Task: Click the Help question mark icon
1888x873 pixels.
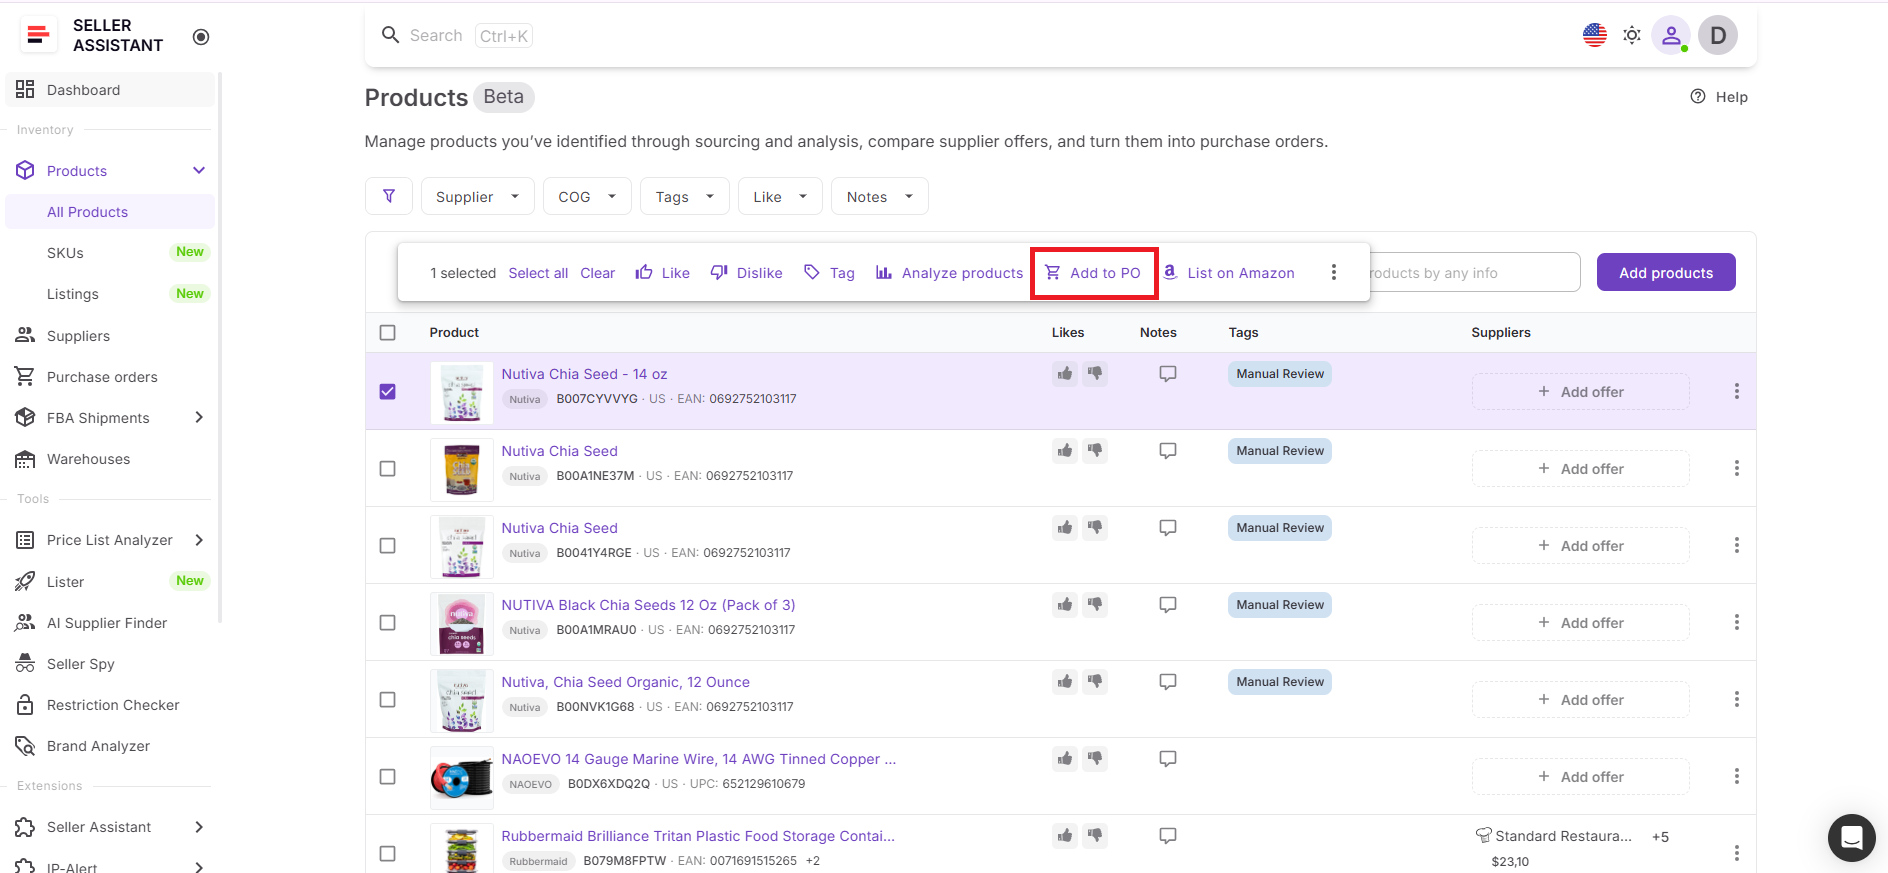Action: coord(1698,96)
